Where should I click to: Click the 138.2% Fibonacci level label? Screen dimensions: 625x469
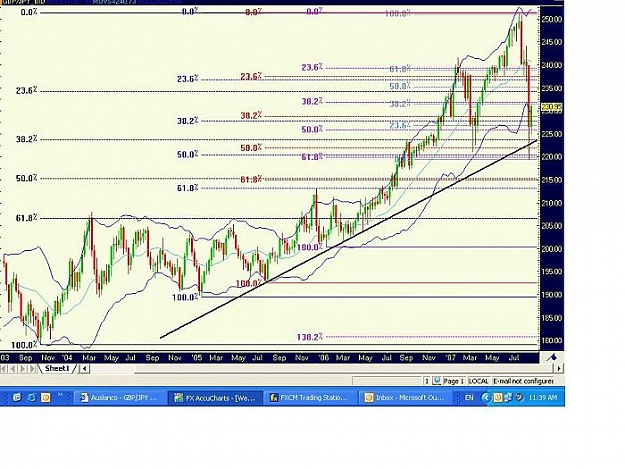pyautogui.click(x=309, y=337)
